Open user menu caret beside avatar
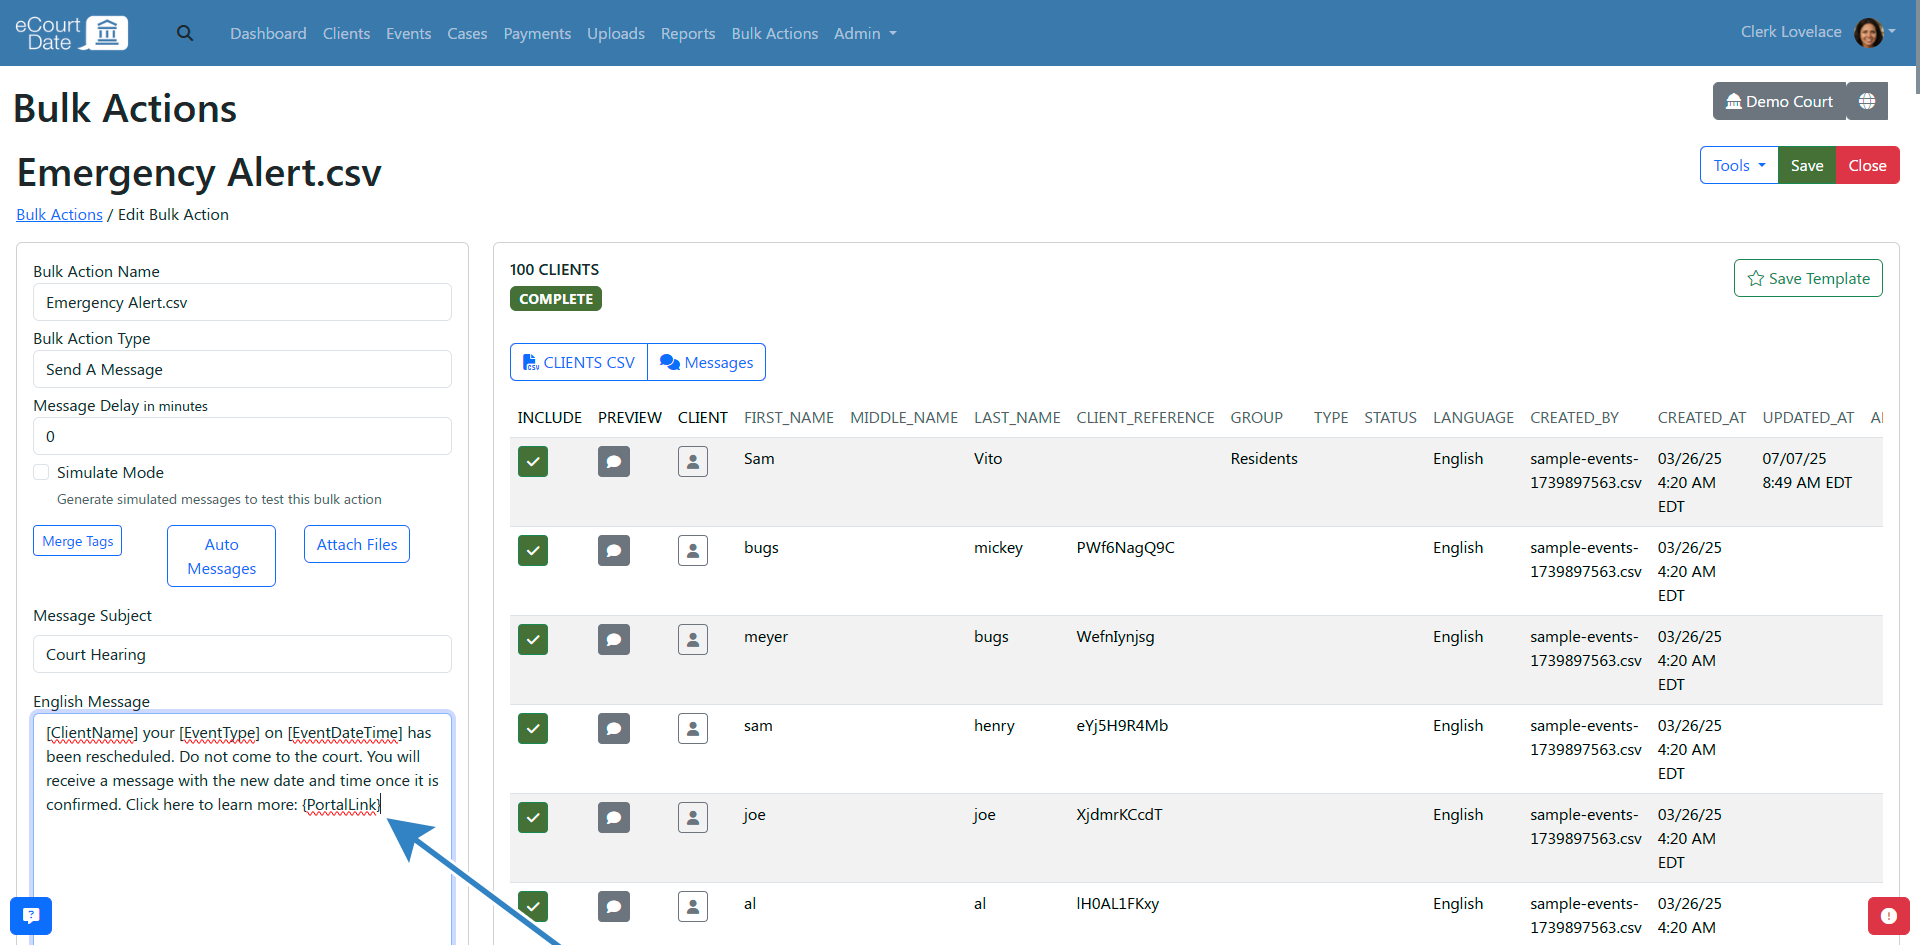The image size is (1920, 945). click(1892, 31)
